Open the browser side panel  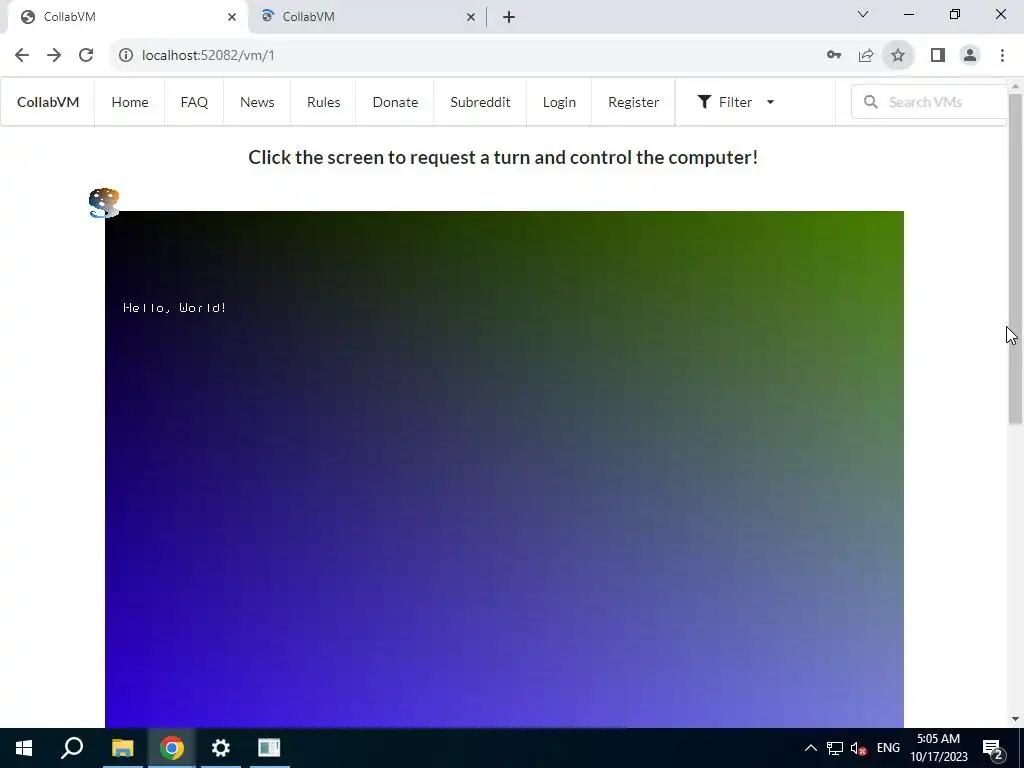(x=938, y=55)
